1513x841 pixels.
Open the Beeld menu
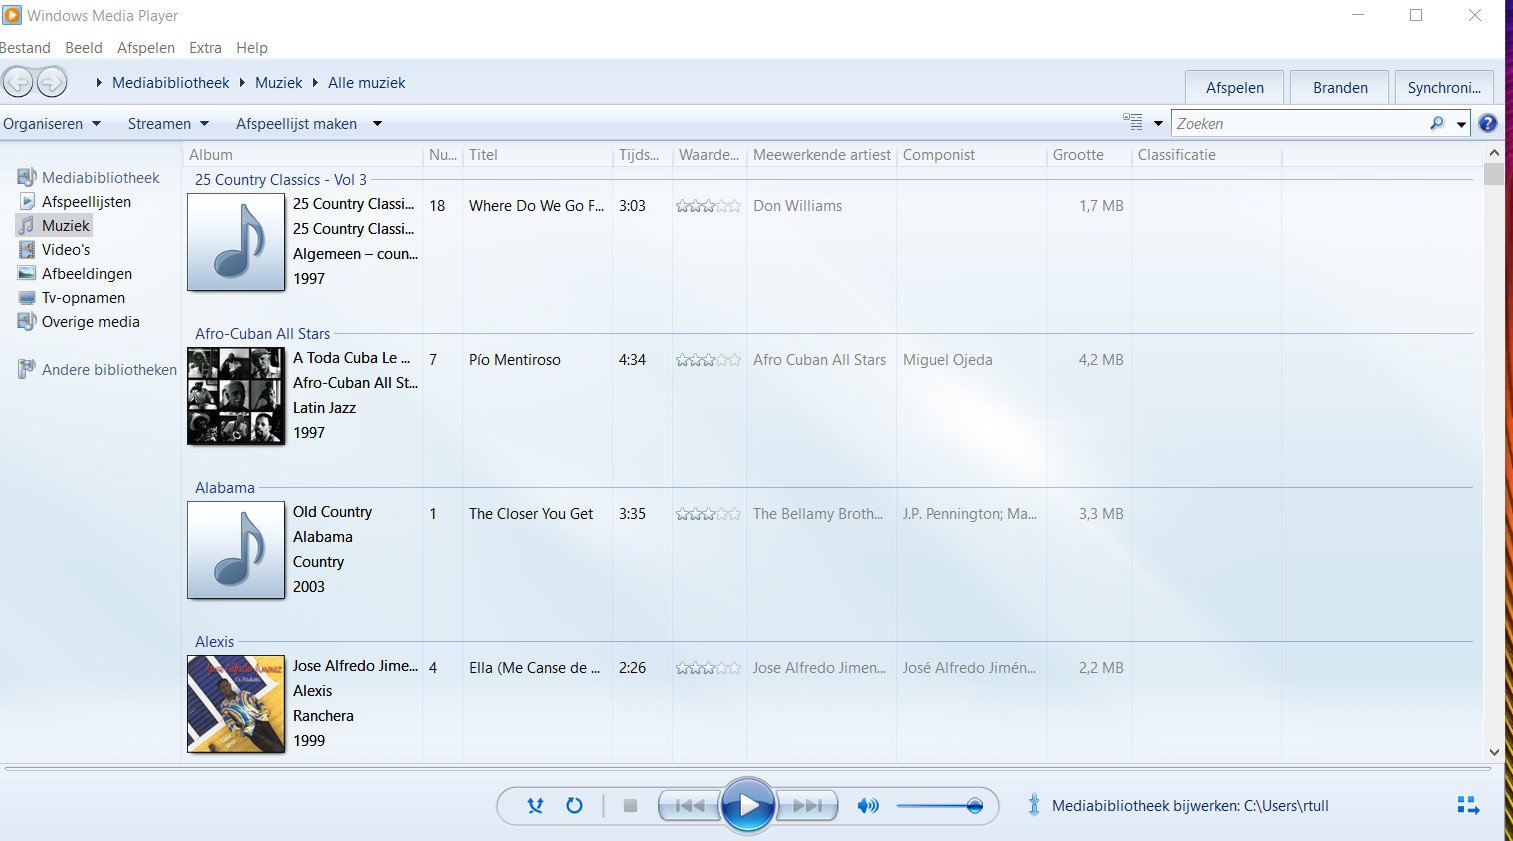click(x=84, y=48)
